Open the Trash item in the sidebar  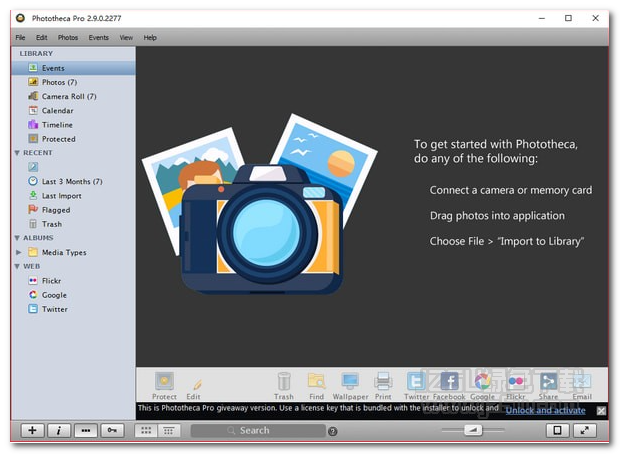(74, 224)
